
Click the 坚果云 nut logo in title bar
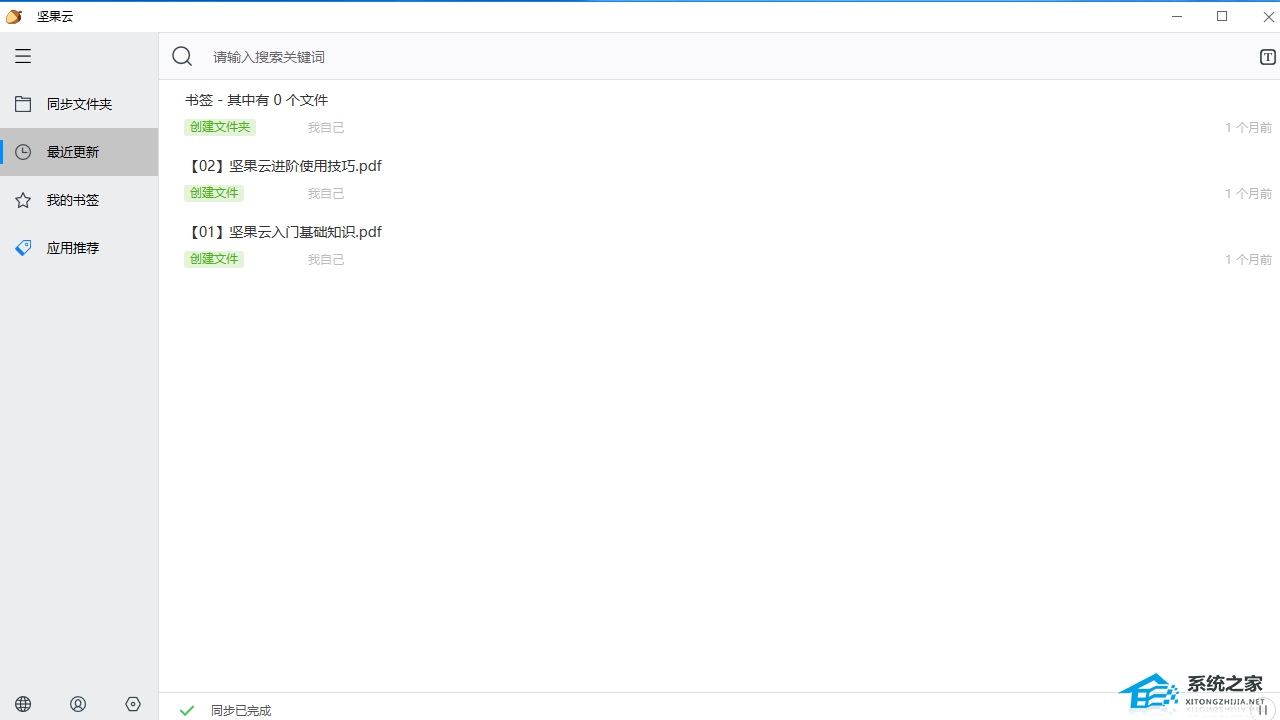point(14,16)
